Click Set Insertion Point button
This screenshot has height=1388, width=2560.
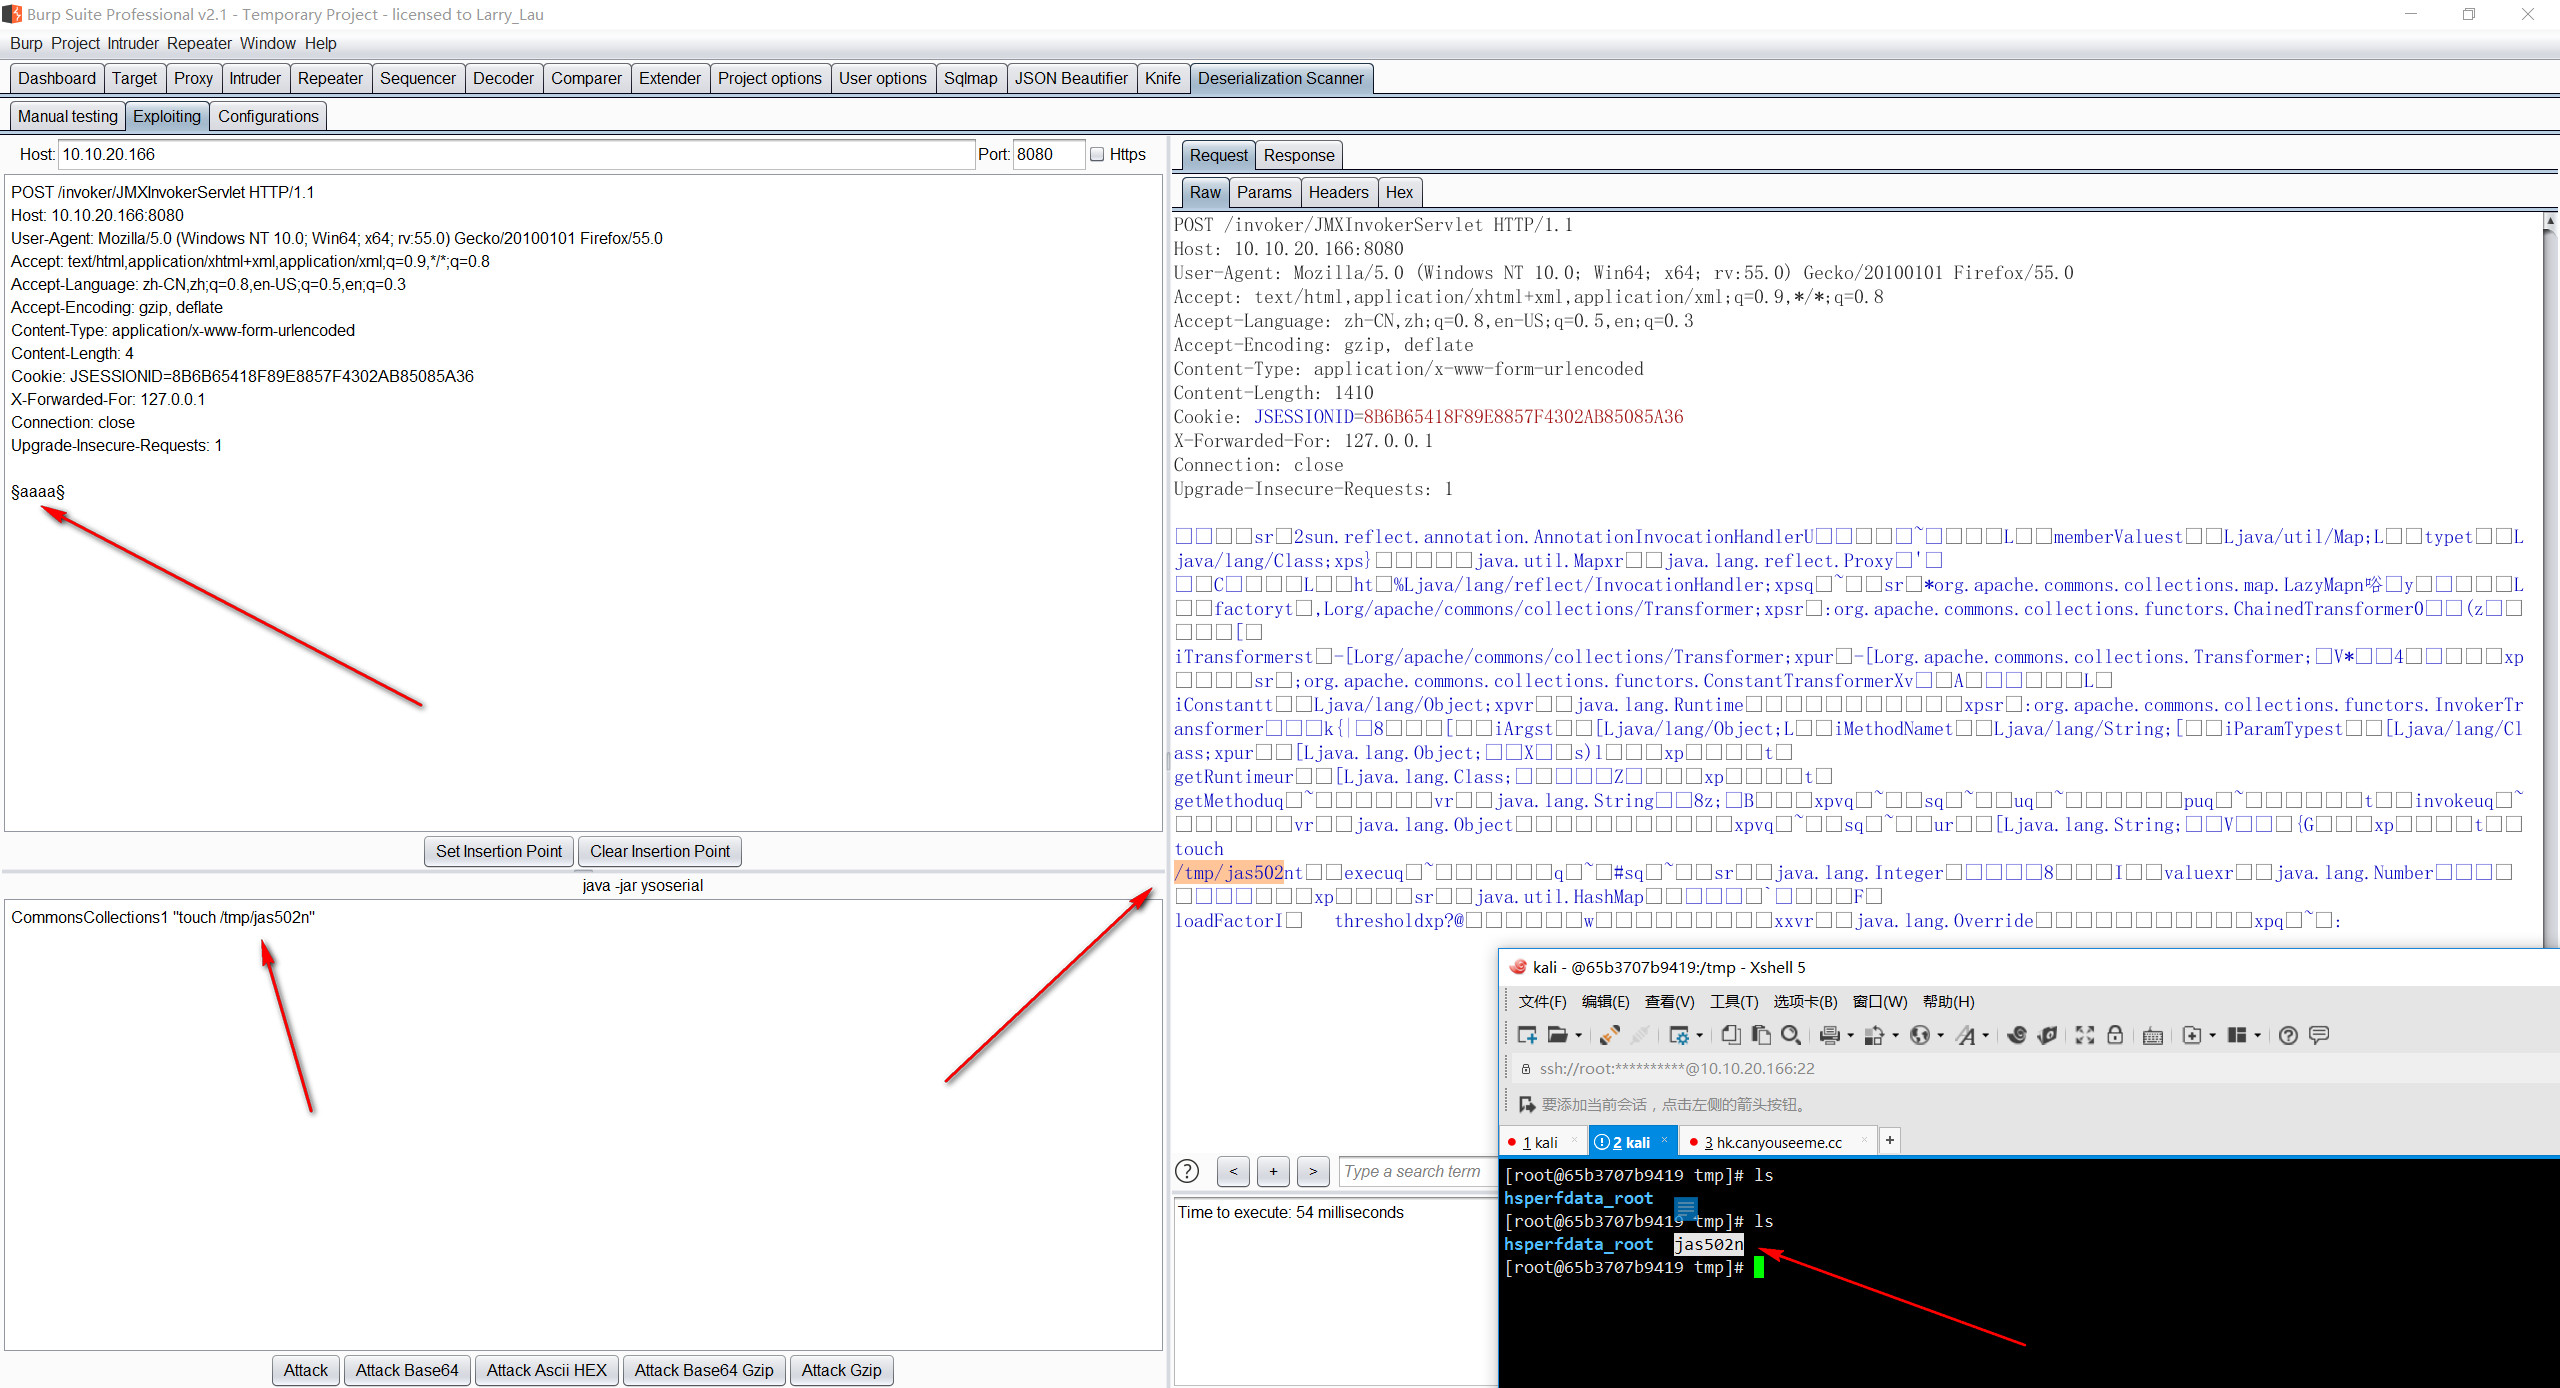click(499, 851)
